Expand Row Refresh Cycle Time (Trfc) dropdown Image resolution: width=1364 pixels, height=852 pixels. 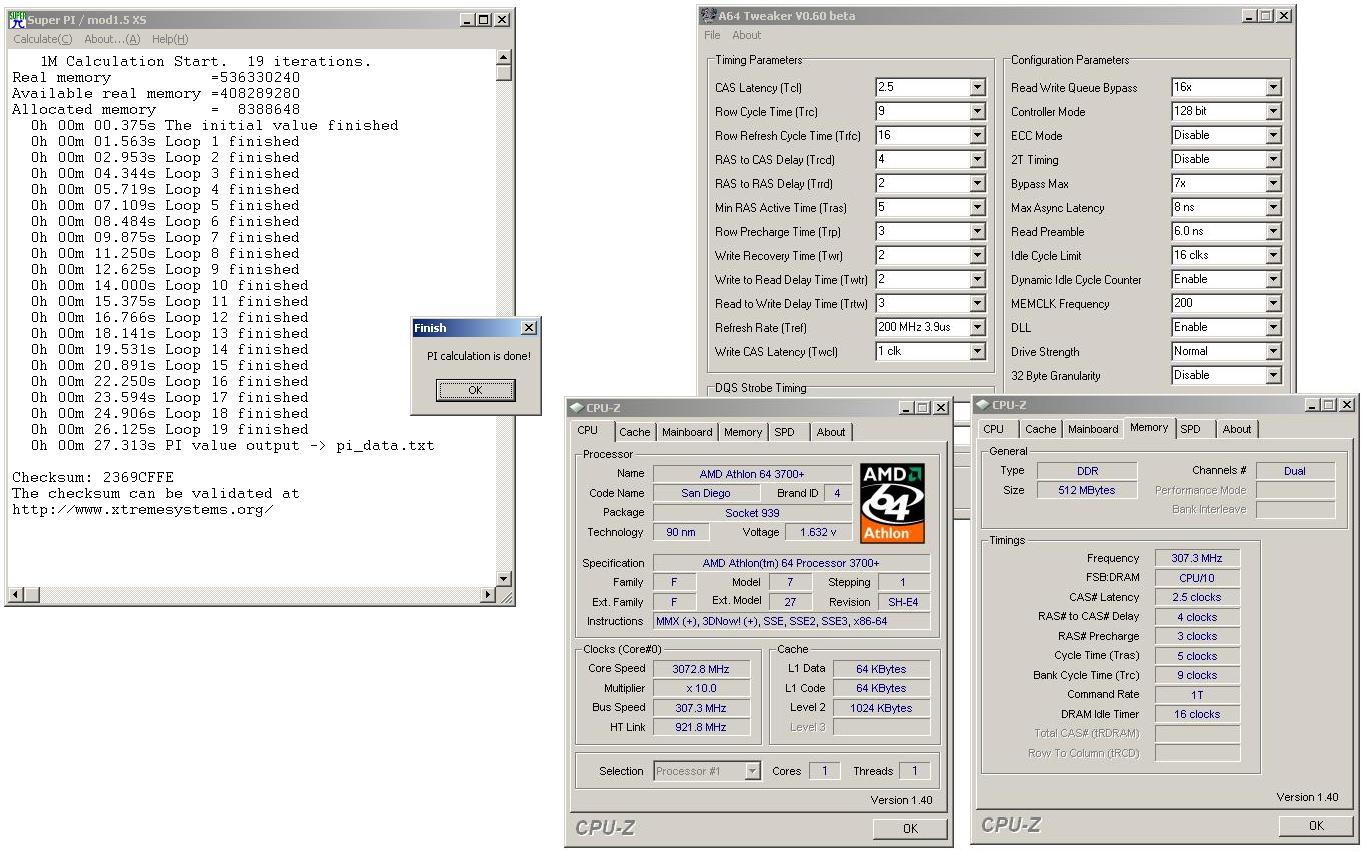coord(977,136)
